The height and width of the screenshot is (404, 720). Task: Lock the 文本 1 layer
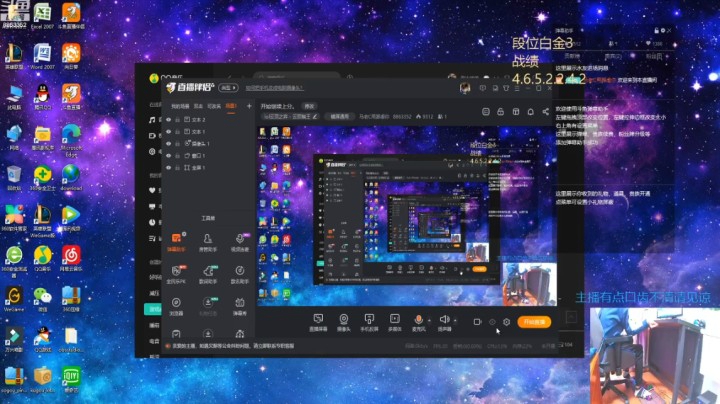pyautogui.click(x=177, y=131)
